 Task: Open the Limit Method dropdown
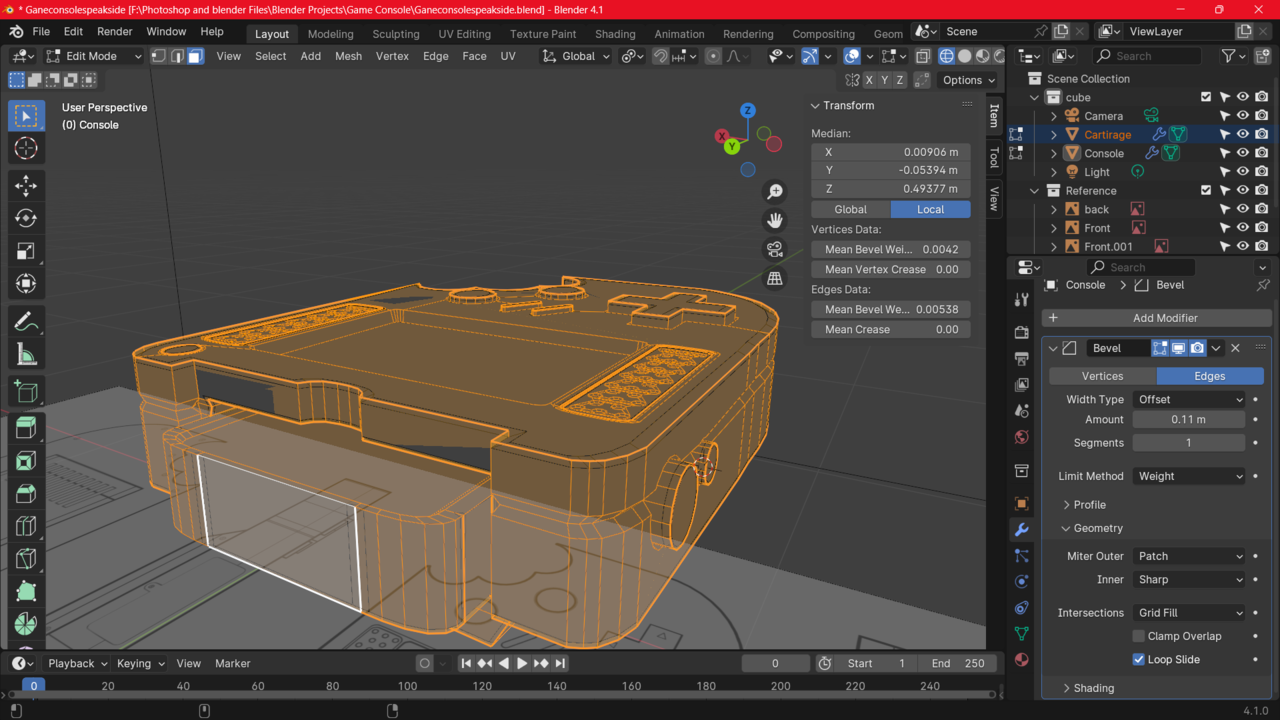1189,475
